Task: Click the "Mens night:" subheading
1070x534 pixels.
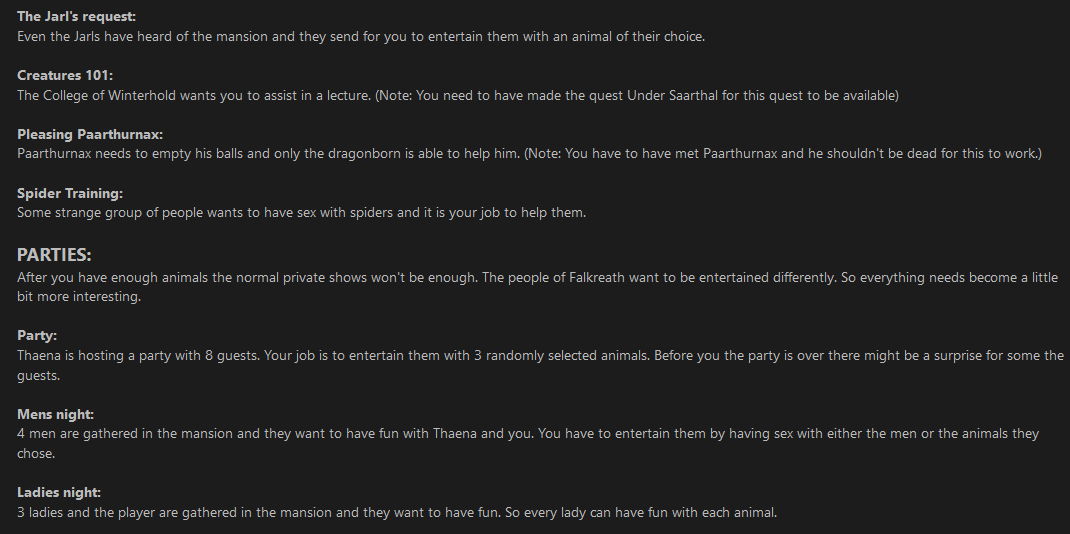Action: click(55, 414)
